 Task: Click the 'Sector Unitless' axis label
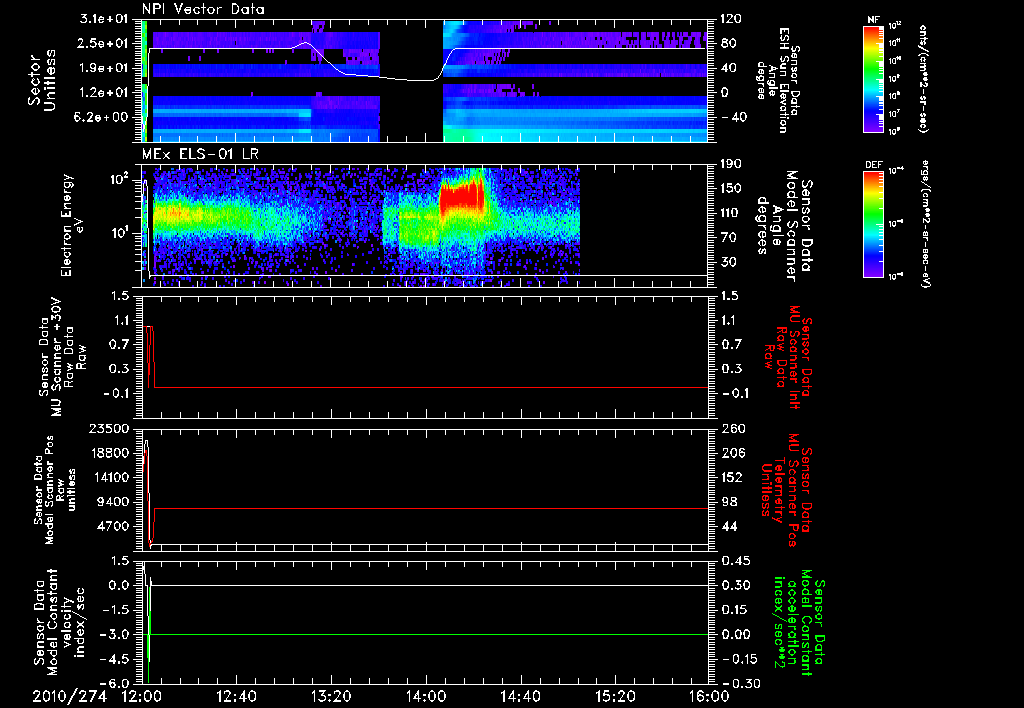pyautogui.click(x=42, y=80)
